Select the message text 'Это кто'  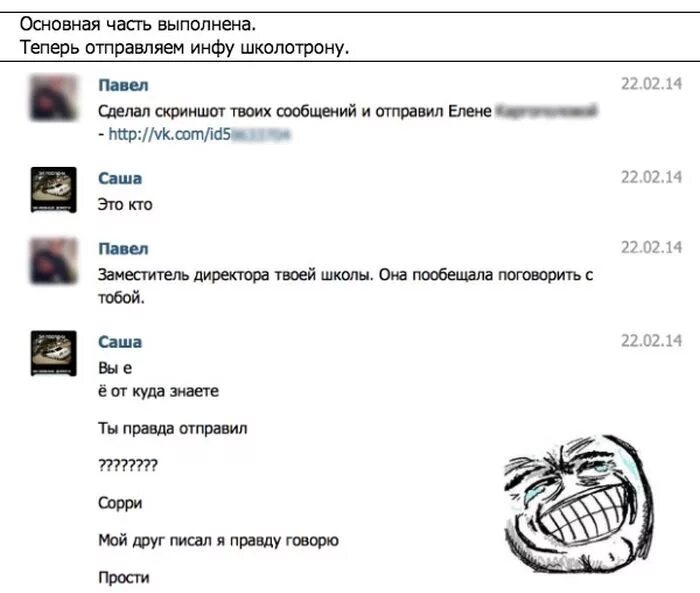125,204
